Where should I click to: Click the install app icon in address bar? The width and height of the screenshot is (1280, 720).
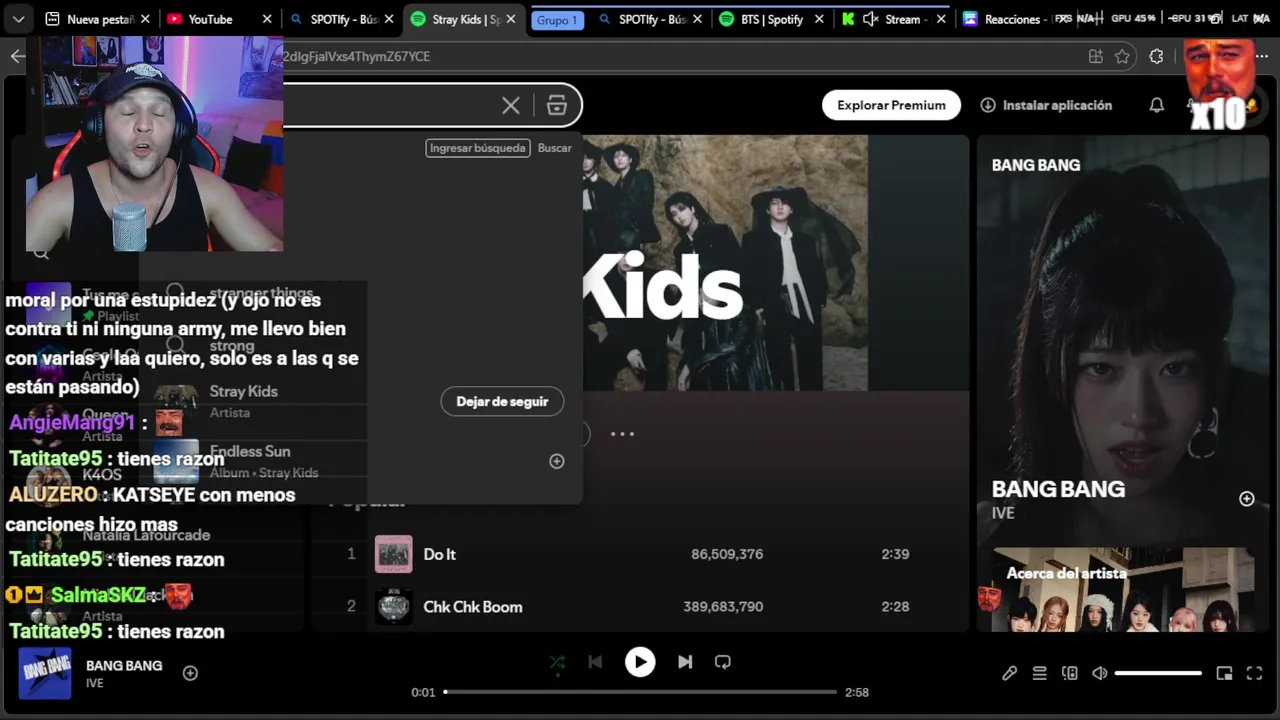1096,57
